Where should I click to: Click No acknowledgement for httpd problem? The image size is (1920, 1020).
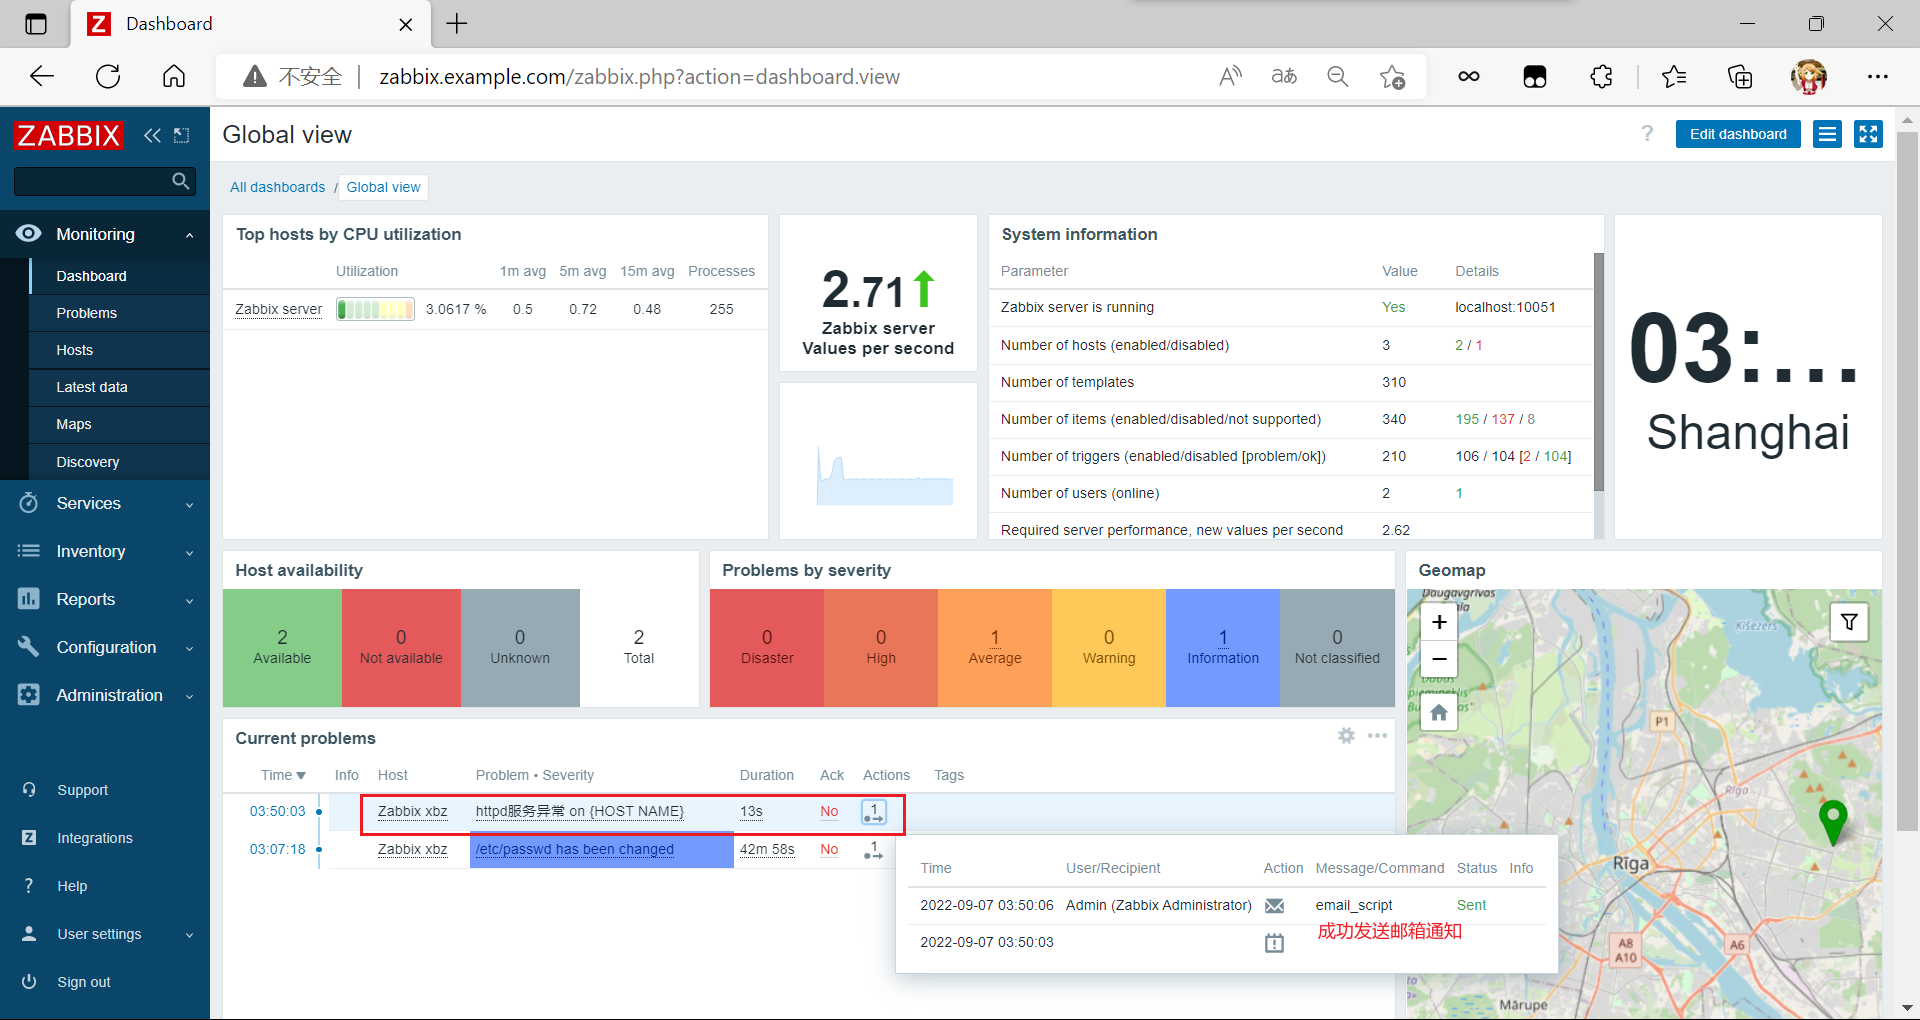tap(829, 811)
